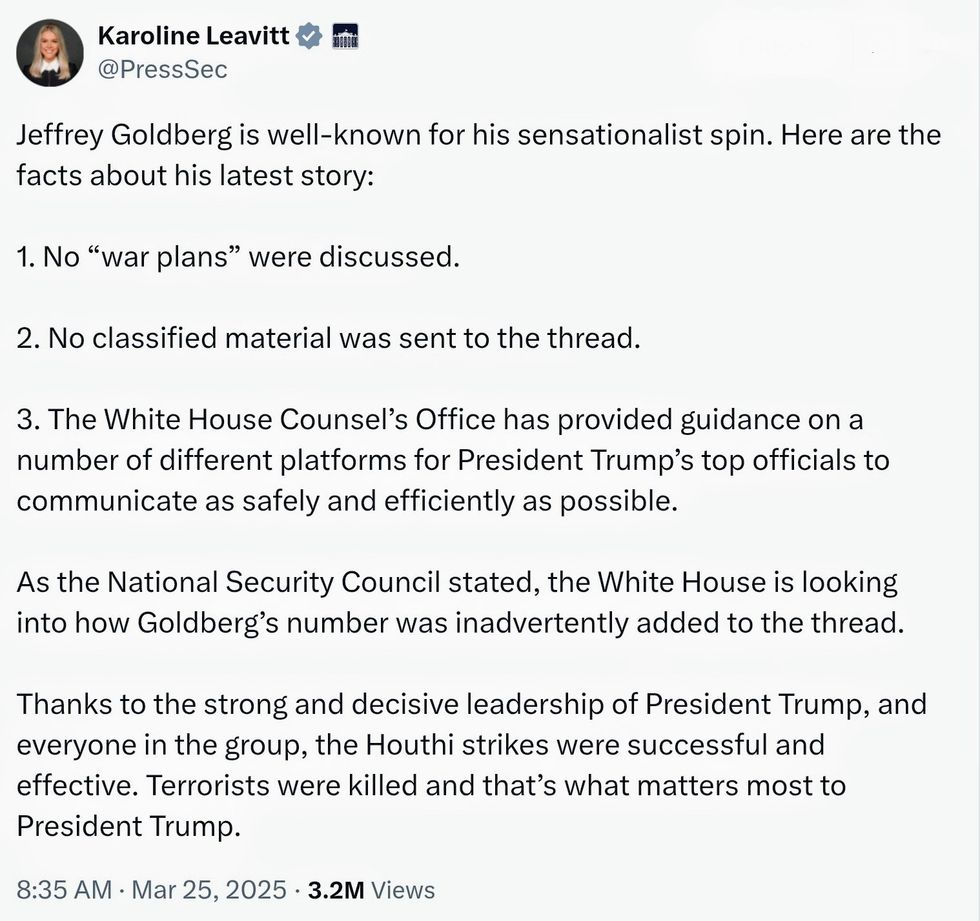Click point 2 about classified material

[327, 338]
